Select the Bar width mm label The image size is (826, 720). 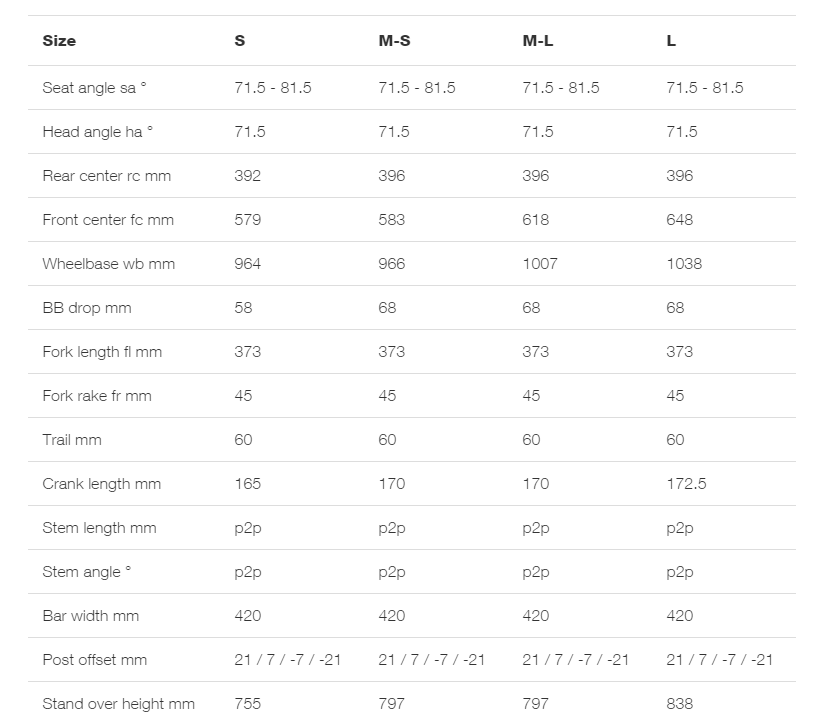91,616
